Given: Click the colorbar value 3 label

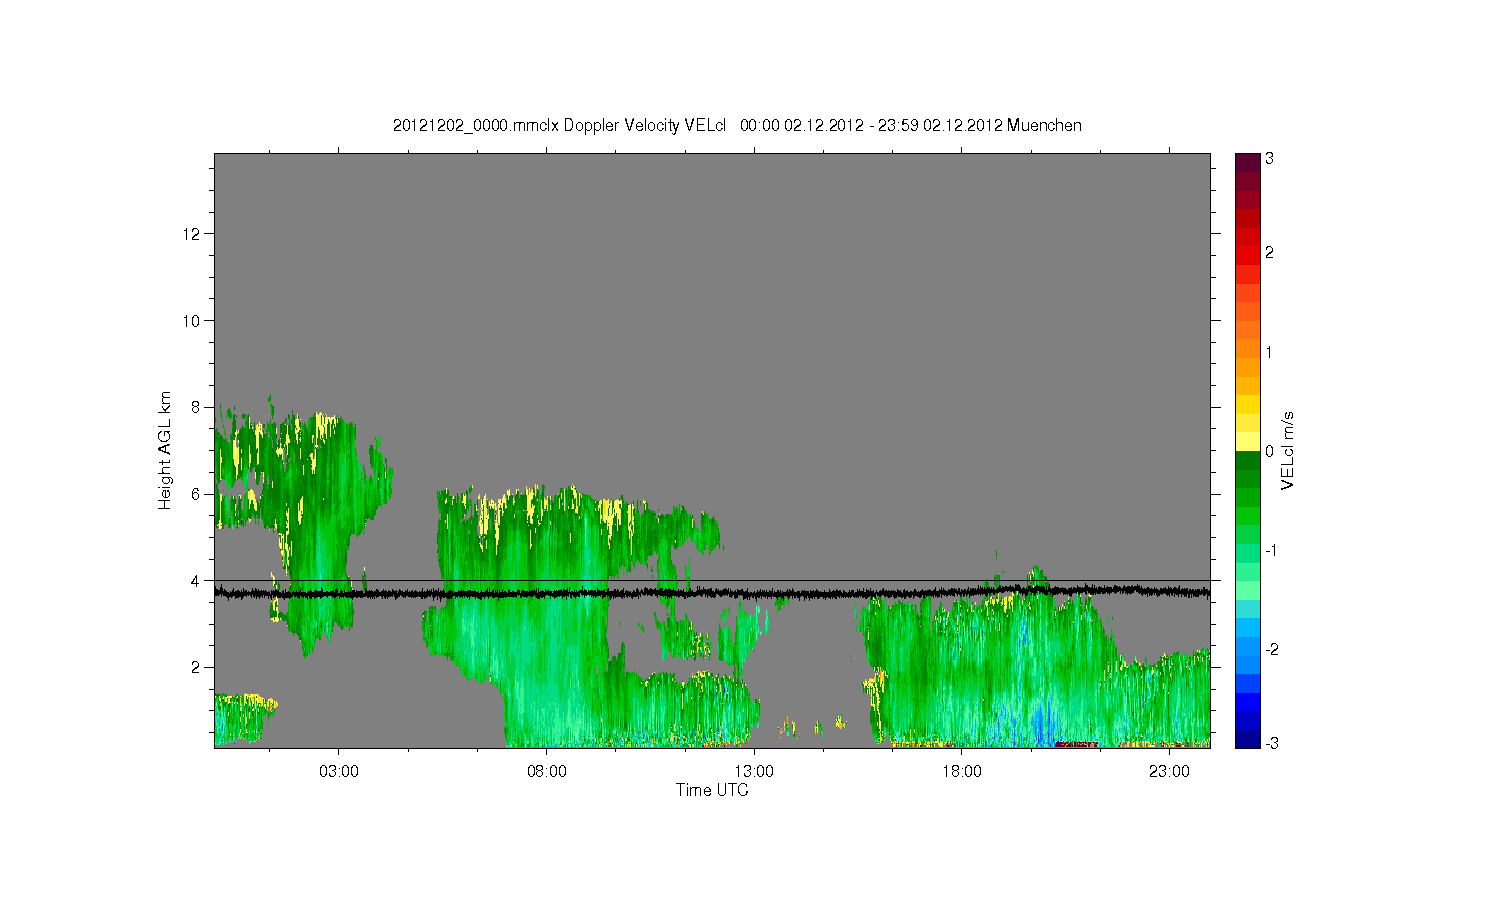Looking at the screenshot, I should point(1269,159).
